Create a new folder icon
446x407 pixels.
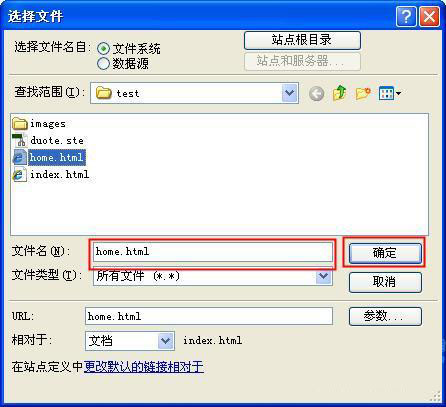[x=363, y=93]
